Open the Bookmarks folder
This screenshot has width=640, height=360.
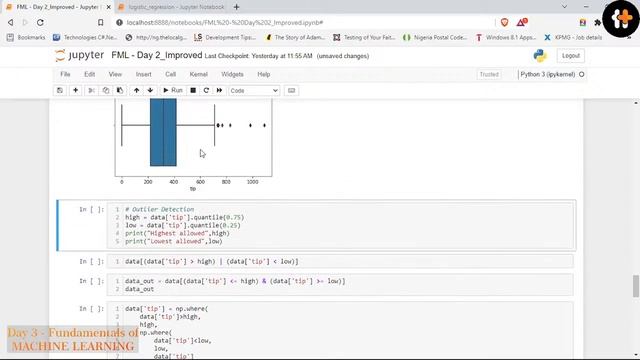pyautogui.click(x=26, y=37)
